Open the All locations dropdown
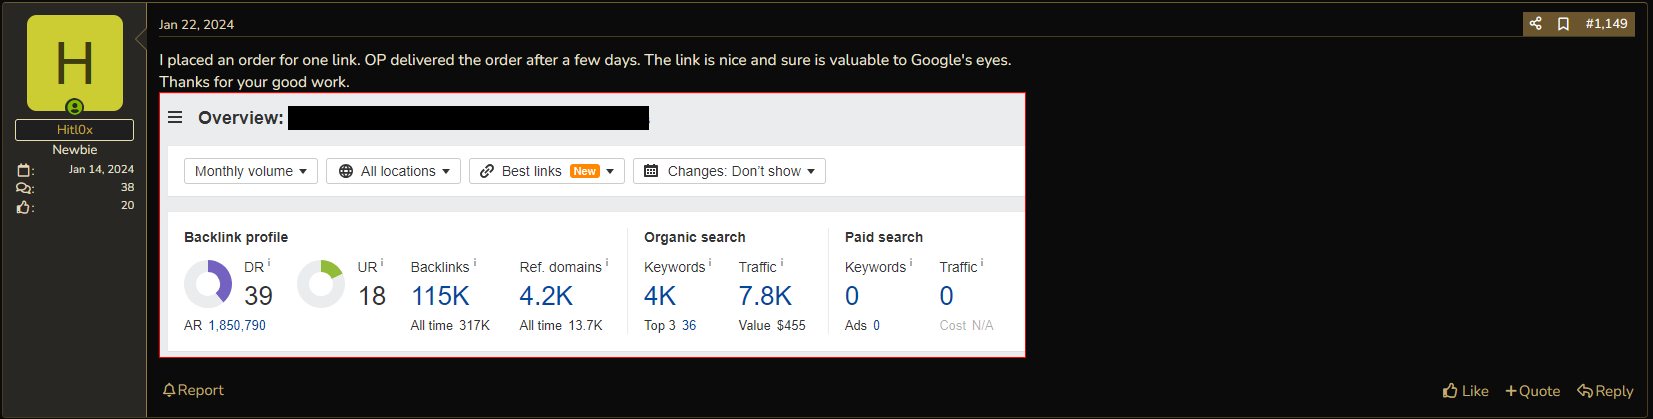The width and height of the screenshot is (1653, 419). coord(394,171)
